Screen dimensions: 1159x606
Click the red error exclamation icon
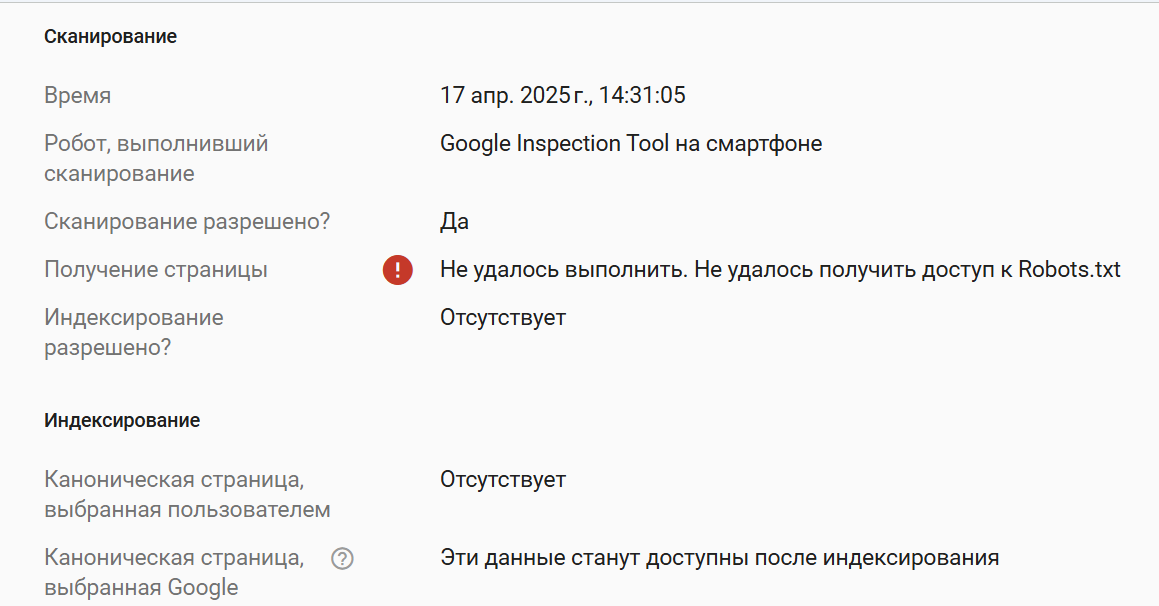pos(398,270)
